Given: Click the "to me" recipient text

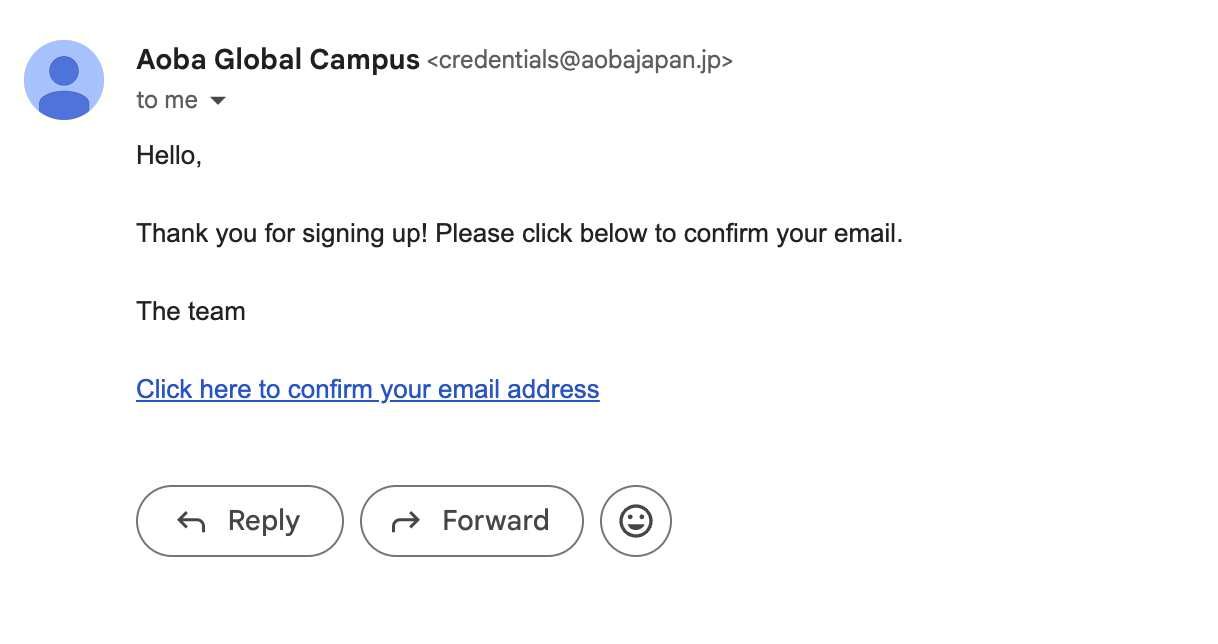Looking at the screenshot, I should pos(167,101).
